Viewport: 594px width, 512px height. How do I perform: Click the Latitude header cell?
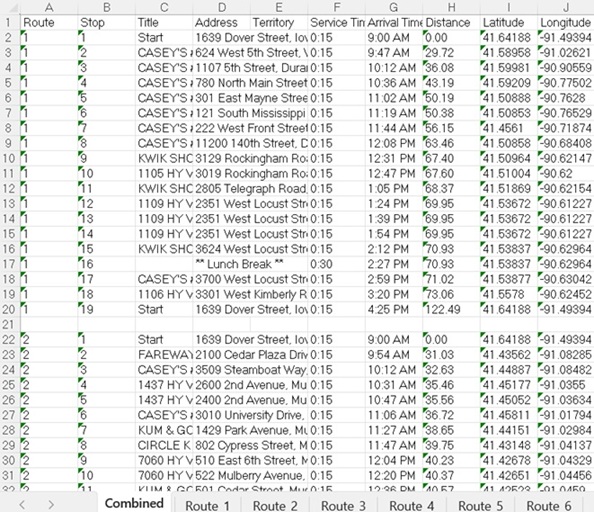pos(509,22)
